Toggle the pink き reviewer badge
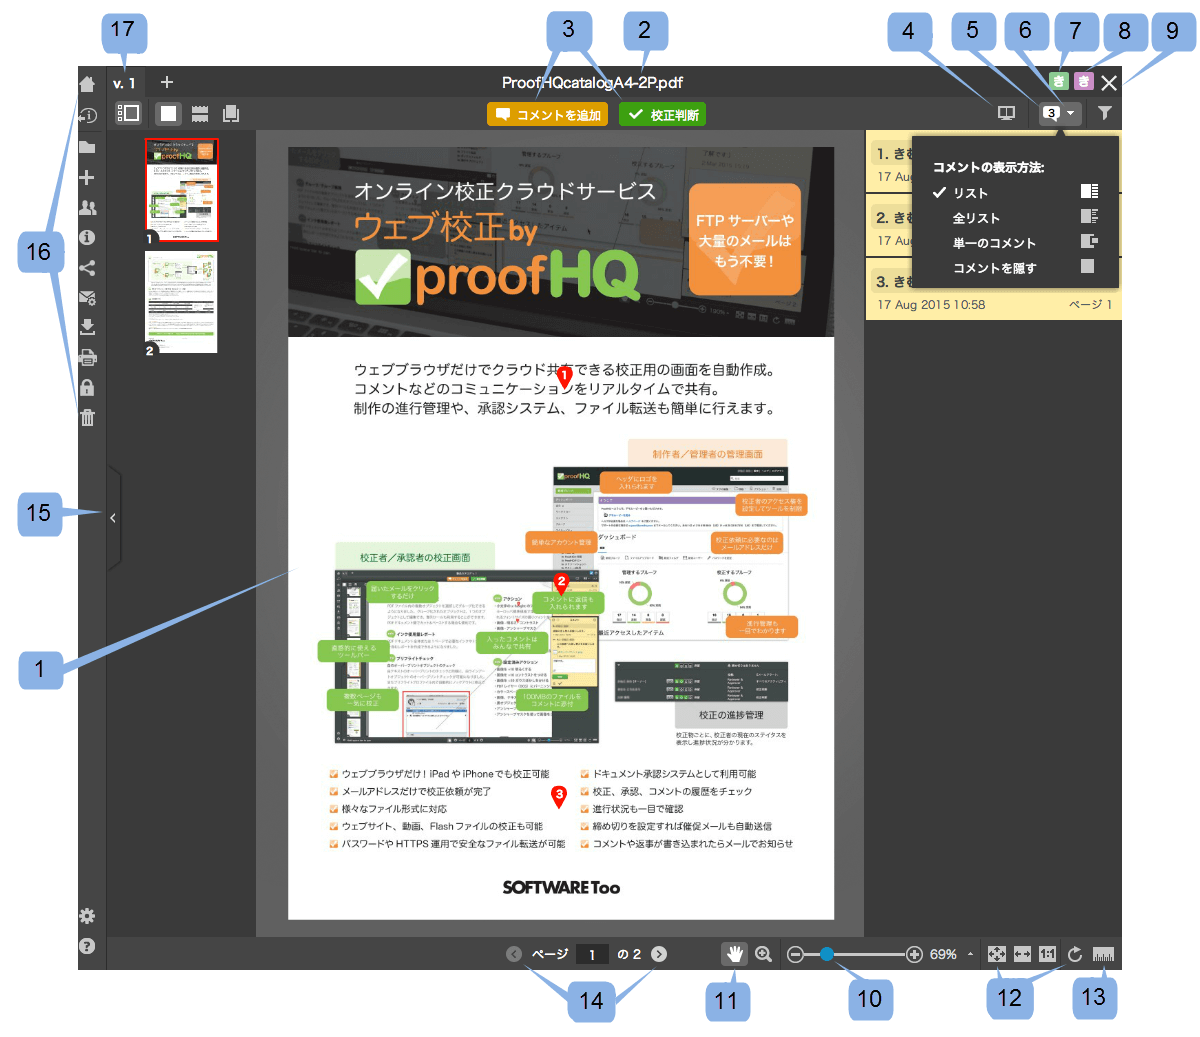The width and height of the screenshot is (1200, 1037). [x=1083, y=81]
